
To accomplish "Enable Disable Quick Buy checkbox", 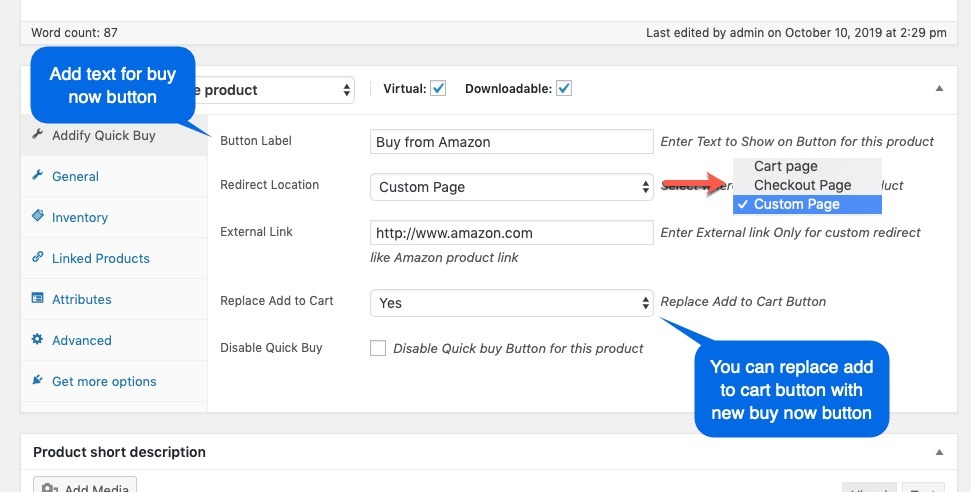I will coord(378,348).
